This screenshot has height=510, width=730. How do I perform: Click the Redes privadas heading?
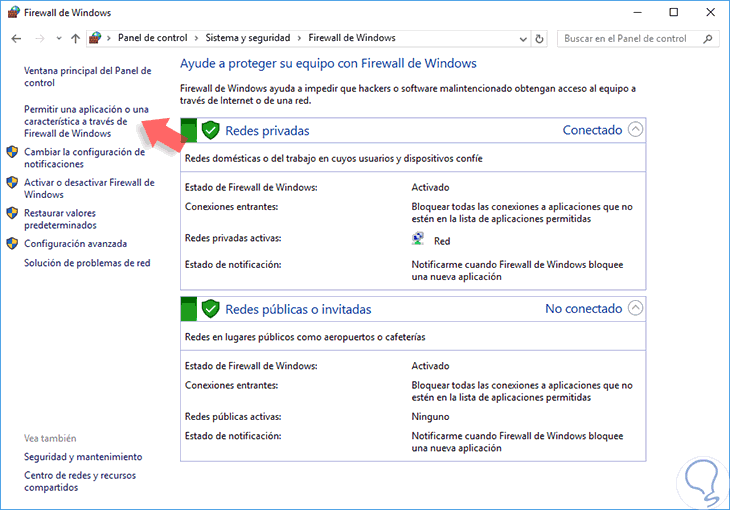[x=267, y=131]
